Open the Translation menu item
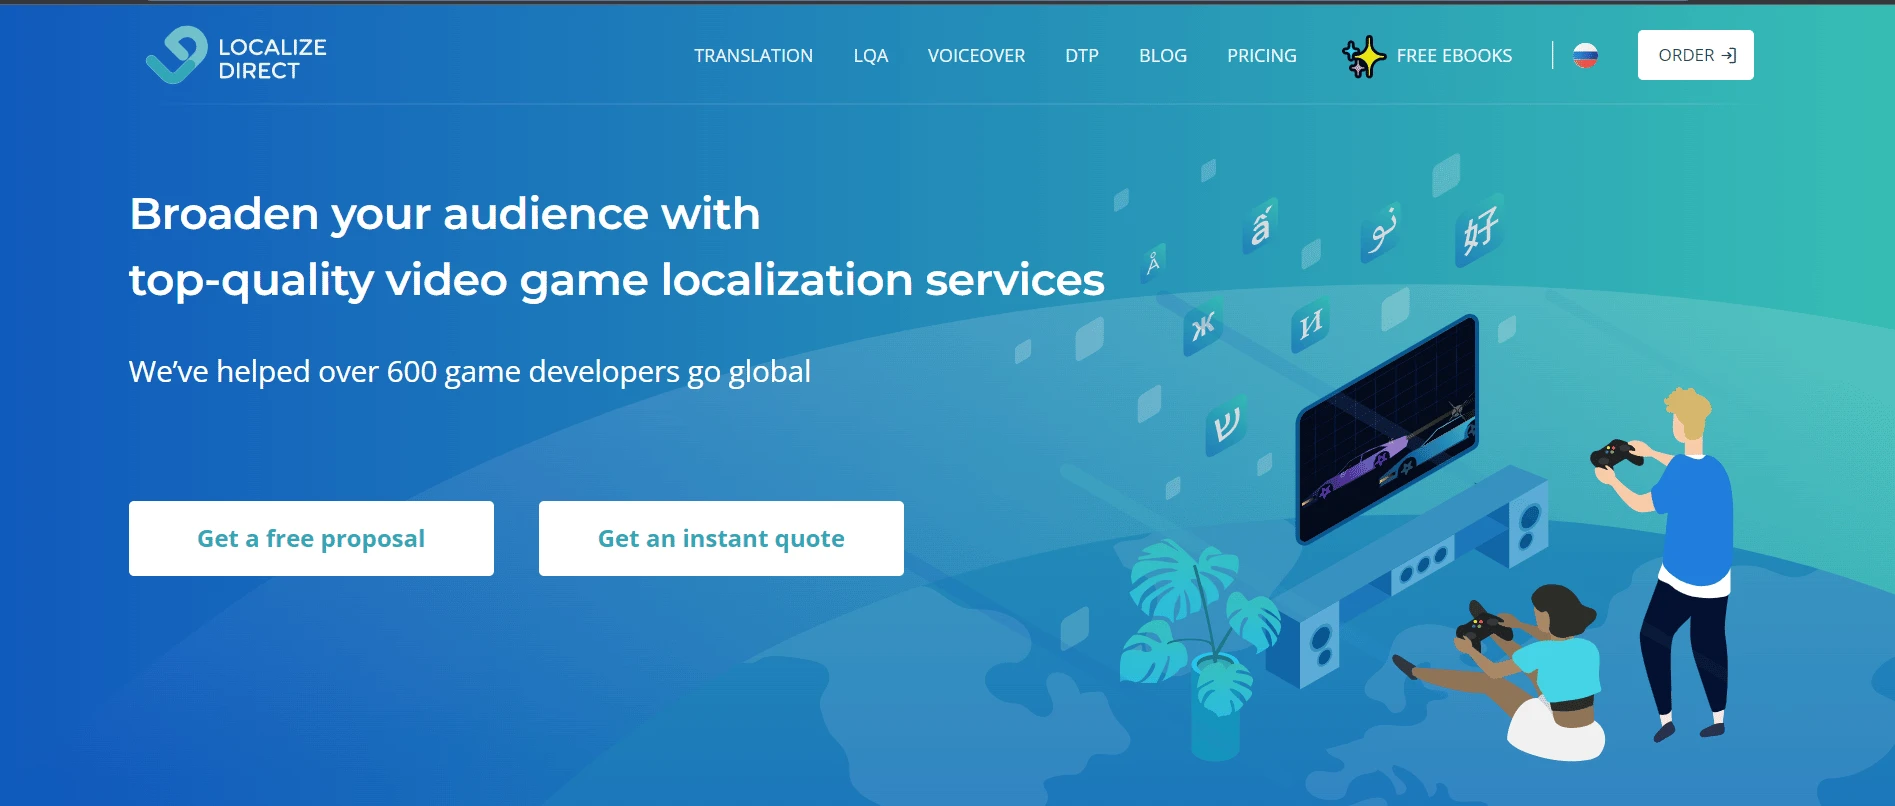 click(753, 56)
